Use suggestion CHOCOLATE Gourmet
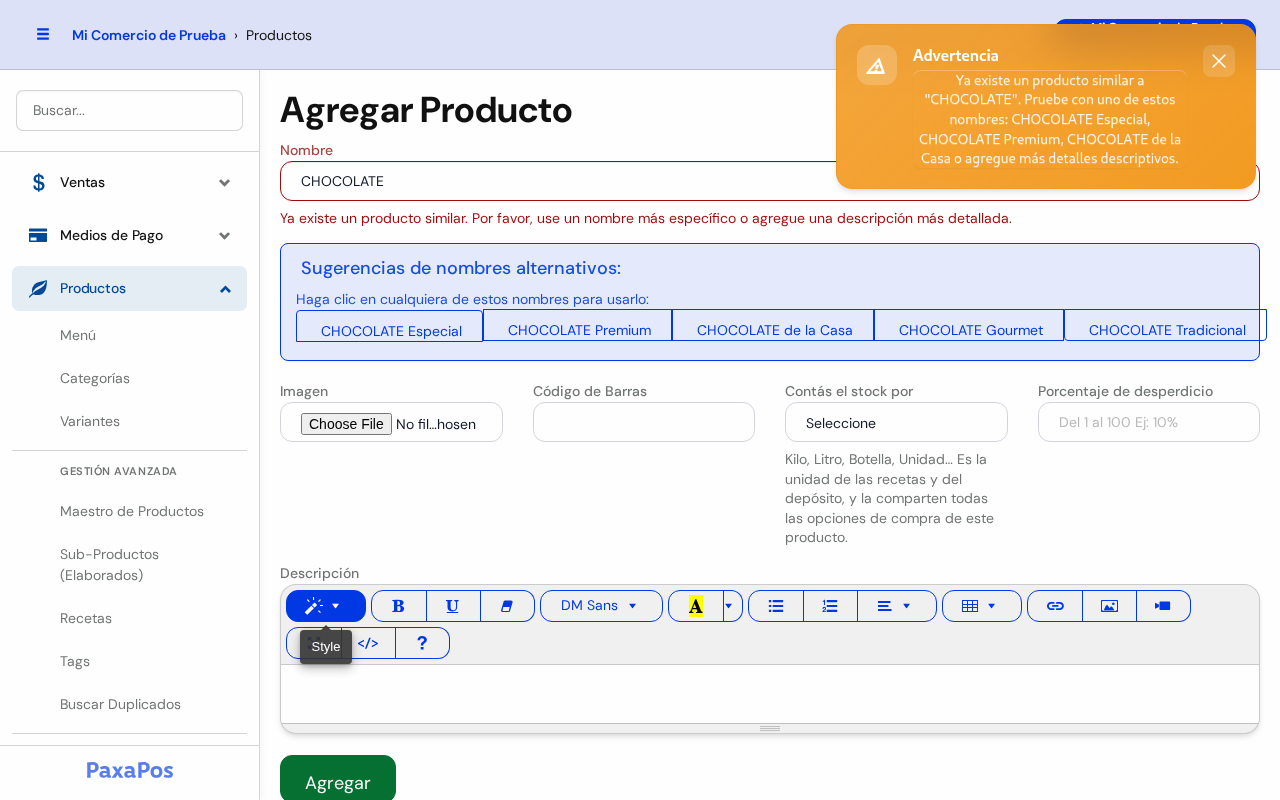 coord(969,326)
